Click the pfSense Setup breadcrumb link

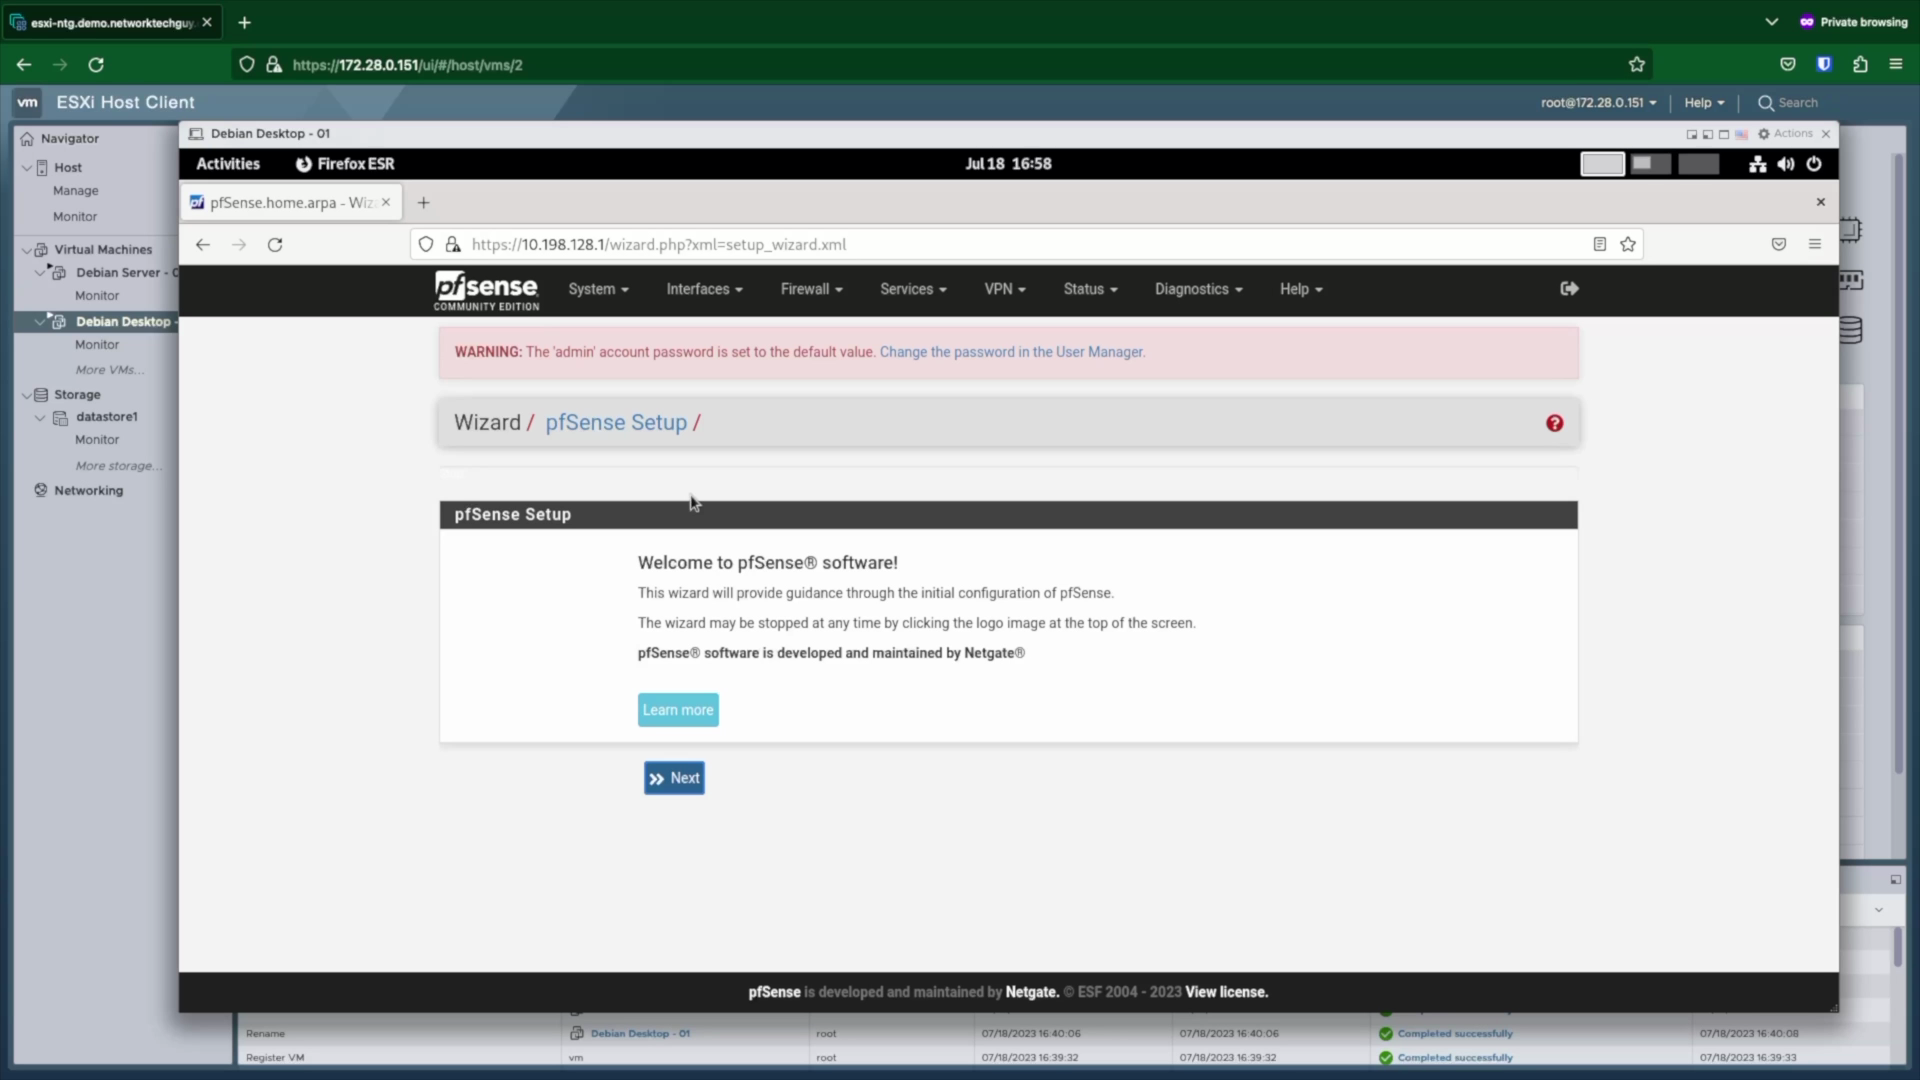point(616,423)
